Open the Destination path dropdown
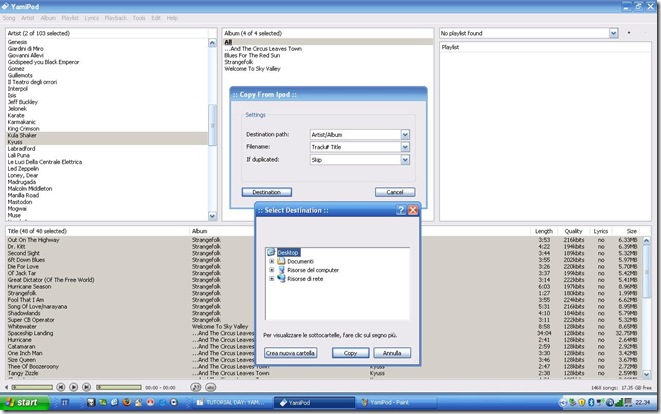Viewport: 661px width, 414px height. pos(404,134)
